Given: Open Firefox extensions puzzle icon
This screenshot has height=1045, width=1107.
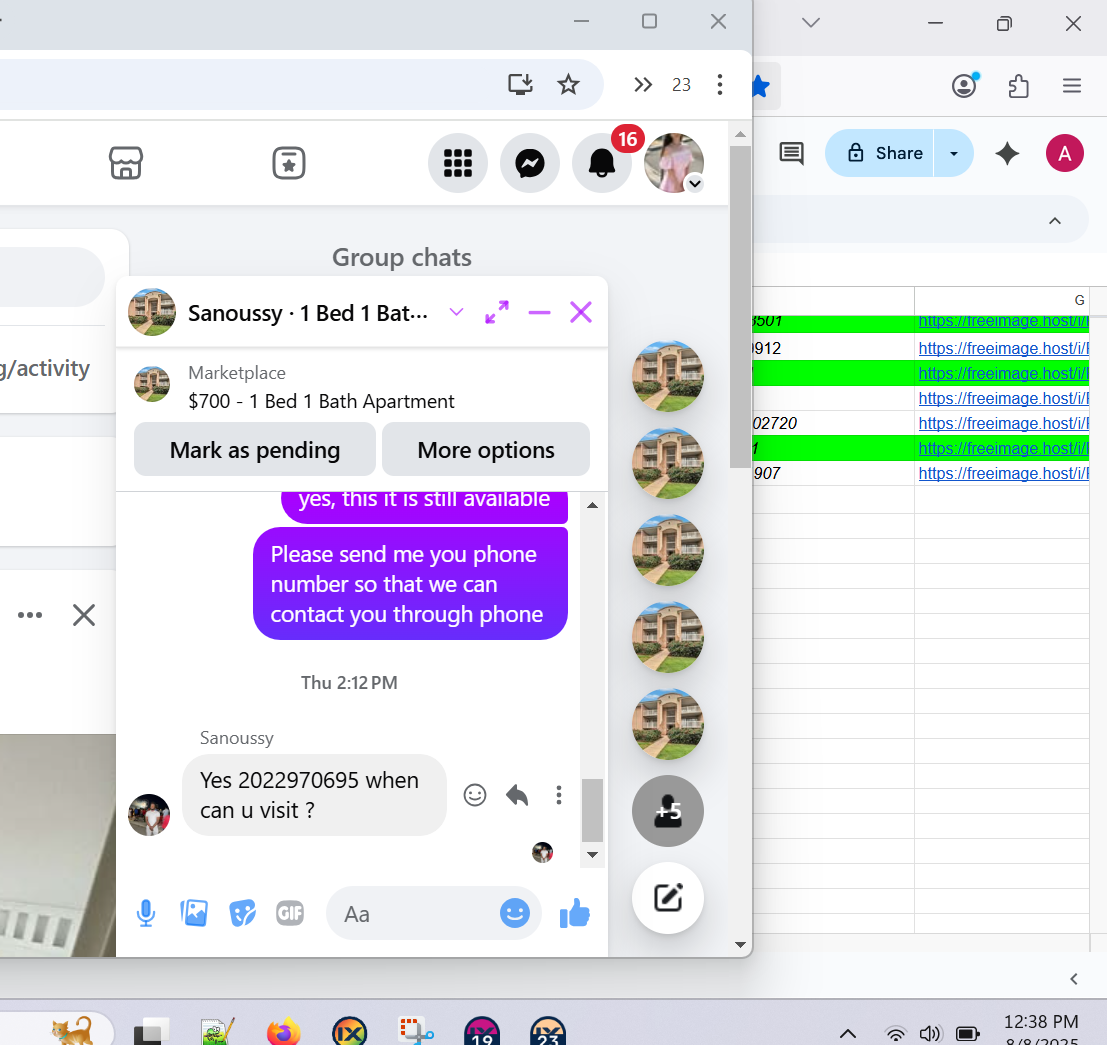Looking at the screenshot, I should [x=1018, y=86].
